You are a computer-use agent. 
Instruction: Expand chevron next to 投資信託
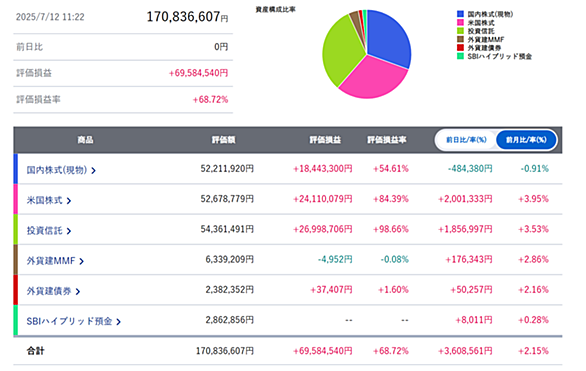69,231
